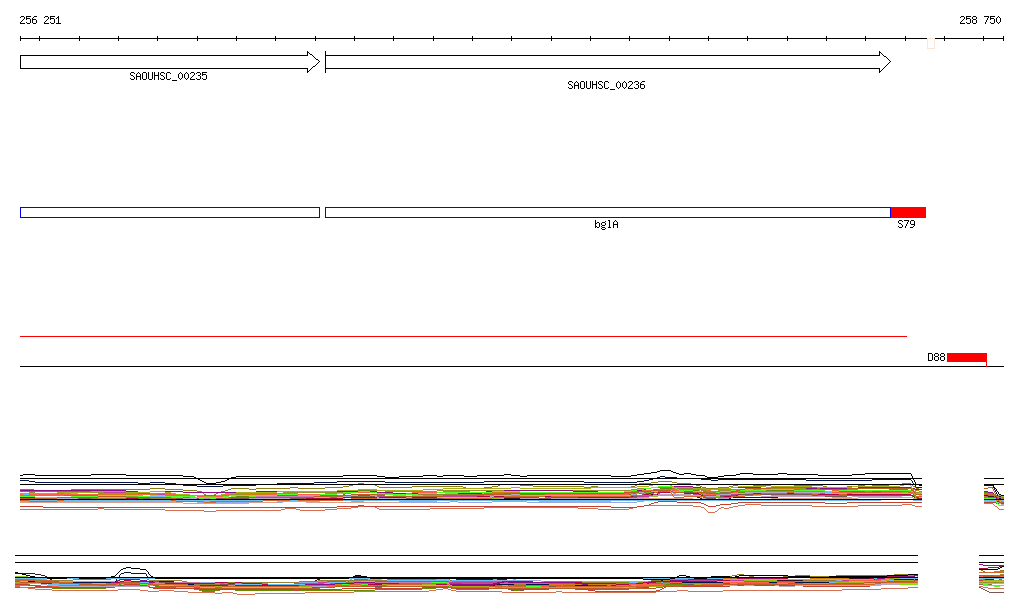Select the bglA blue-outlined transcript box

pos(607,212)
